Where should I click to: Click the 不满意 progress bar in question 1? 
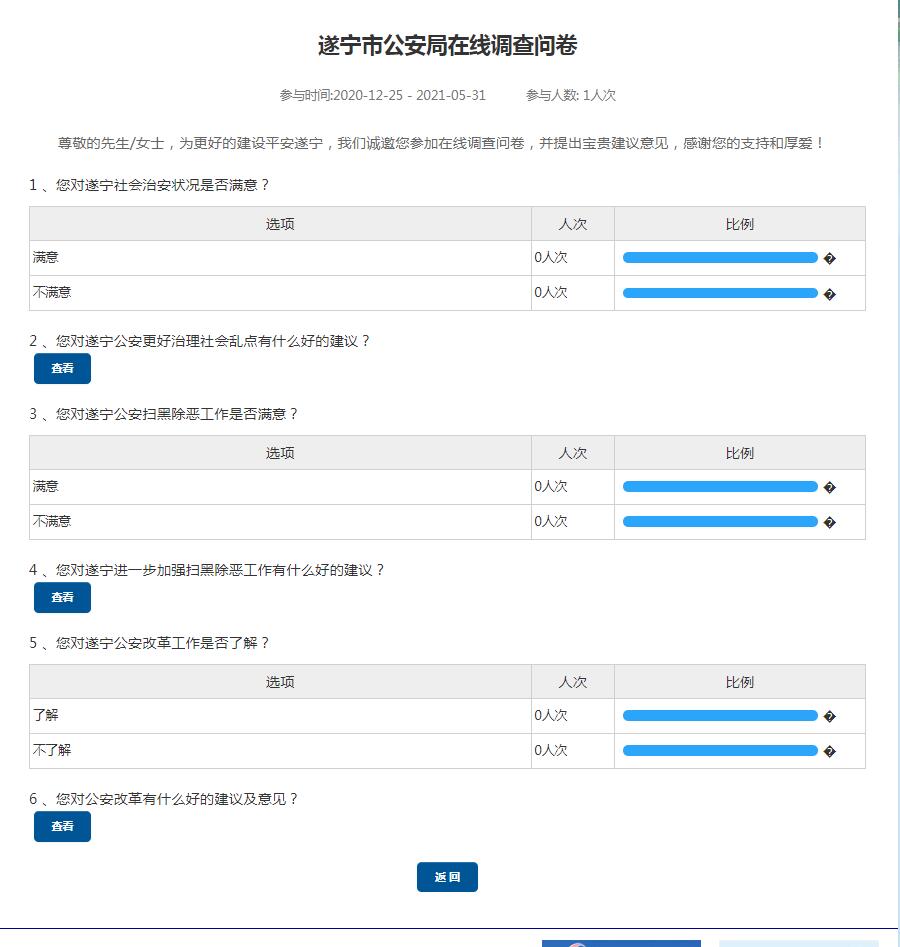click(720, 293)
